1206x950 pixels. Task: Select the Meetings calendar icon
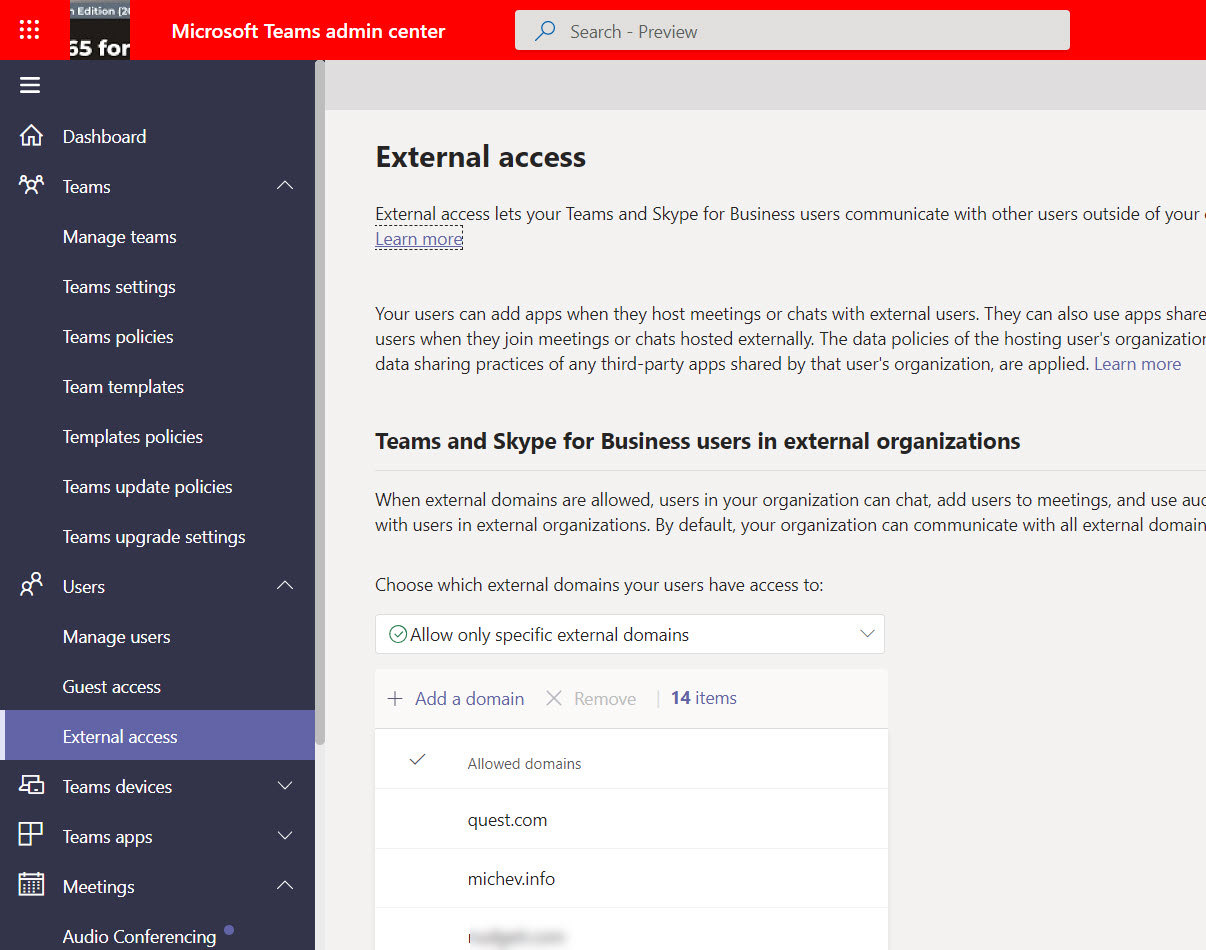click(x=29, y=885)
